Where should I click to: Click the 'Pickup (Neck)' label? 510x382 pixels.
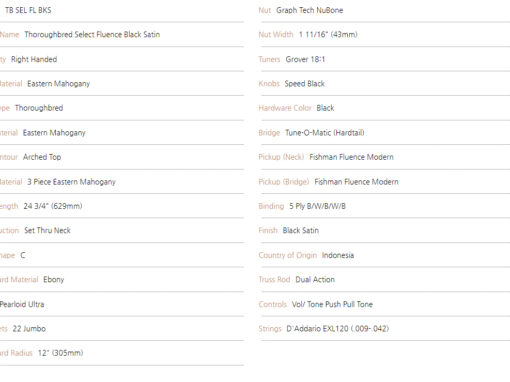(x=281, y=157)
